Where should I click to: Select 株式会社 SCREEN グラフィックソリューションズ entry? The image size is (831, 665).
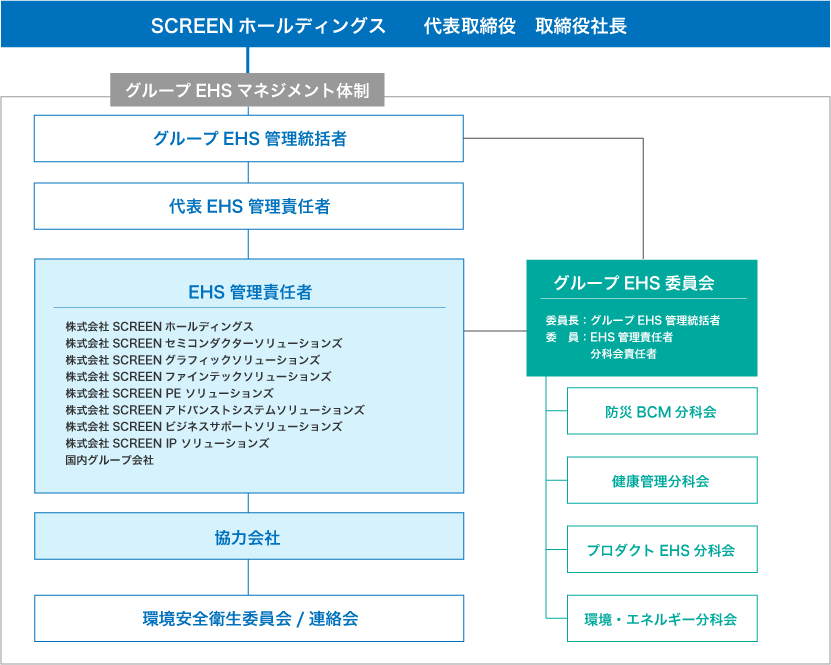coord(193,360)
